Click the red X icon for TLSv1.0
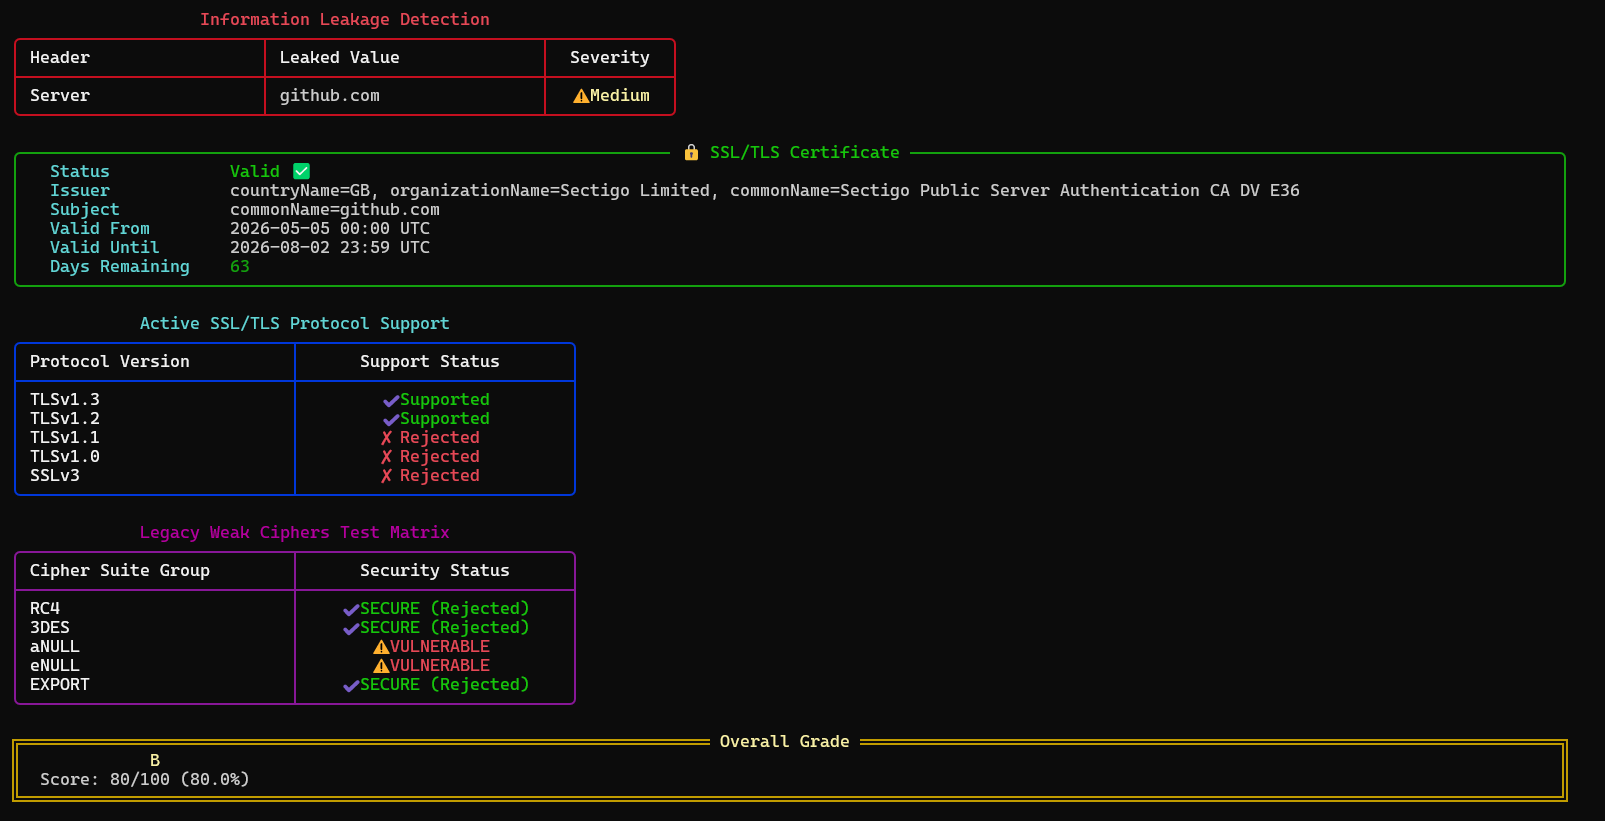This screenshot has width=1605, height=821. (x=386, y=457)
